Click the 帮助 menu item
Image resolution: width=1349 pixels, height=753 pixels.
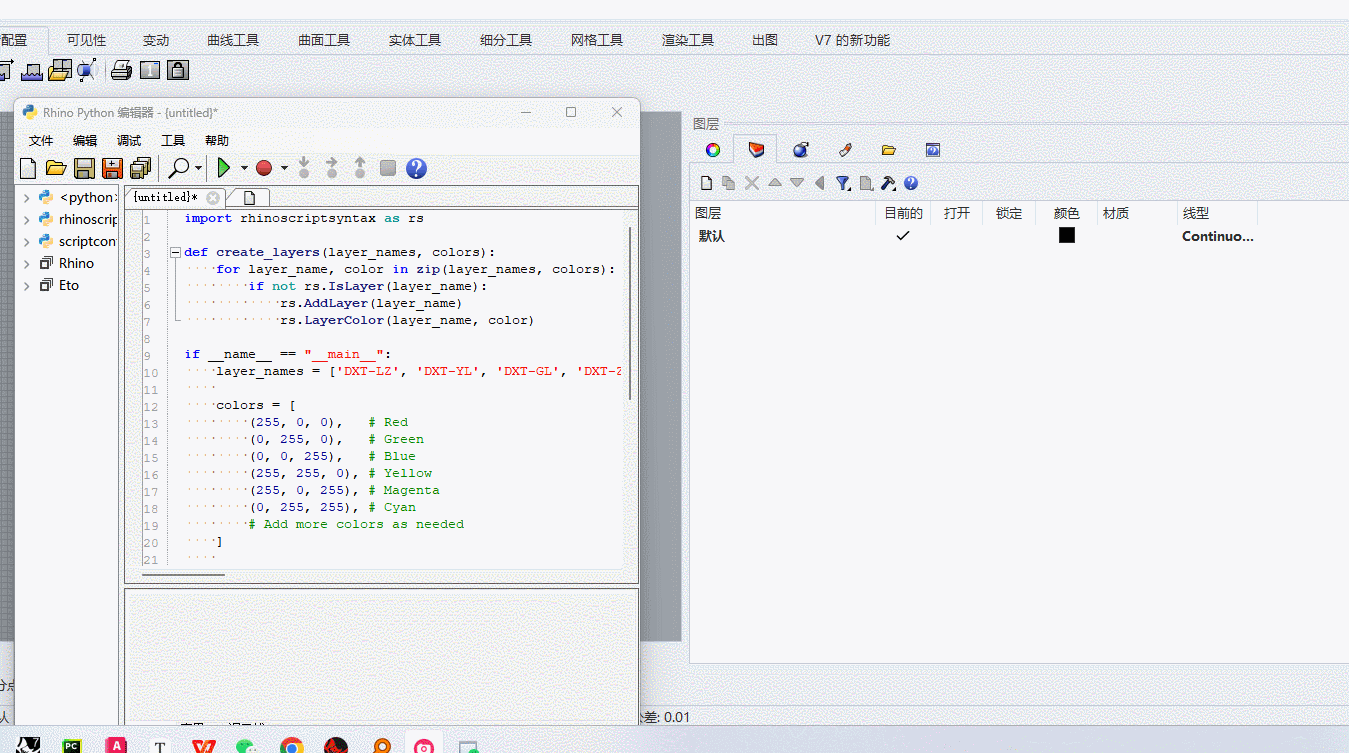click(216, 140)
